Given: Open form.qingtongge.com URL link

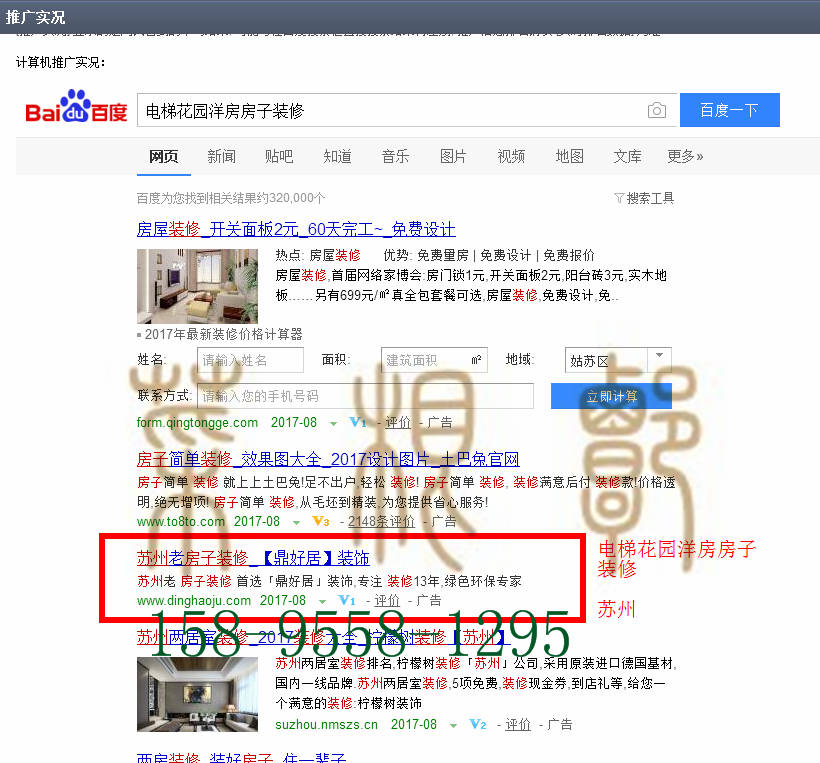Looking at the screenshot, I should [197, 423].
